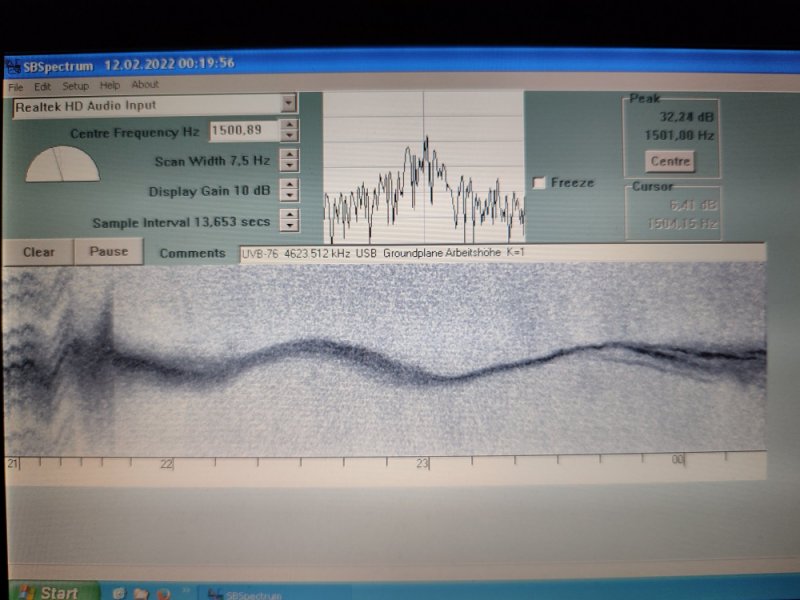800x600 pixels.
Task: Click the semicircular tuning dial gauge
Action: click(62, 166)
